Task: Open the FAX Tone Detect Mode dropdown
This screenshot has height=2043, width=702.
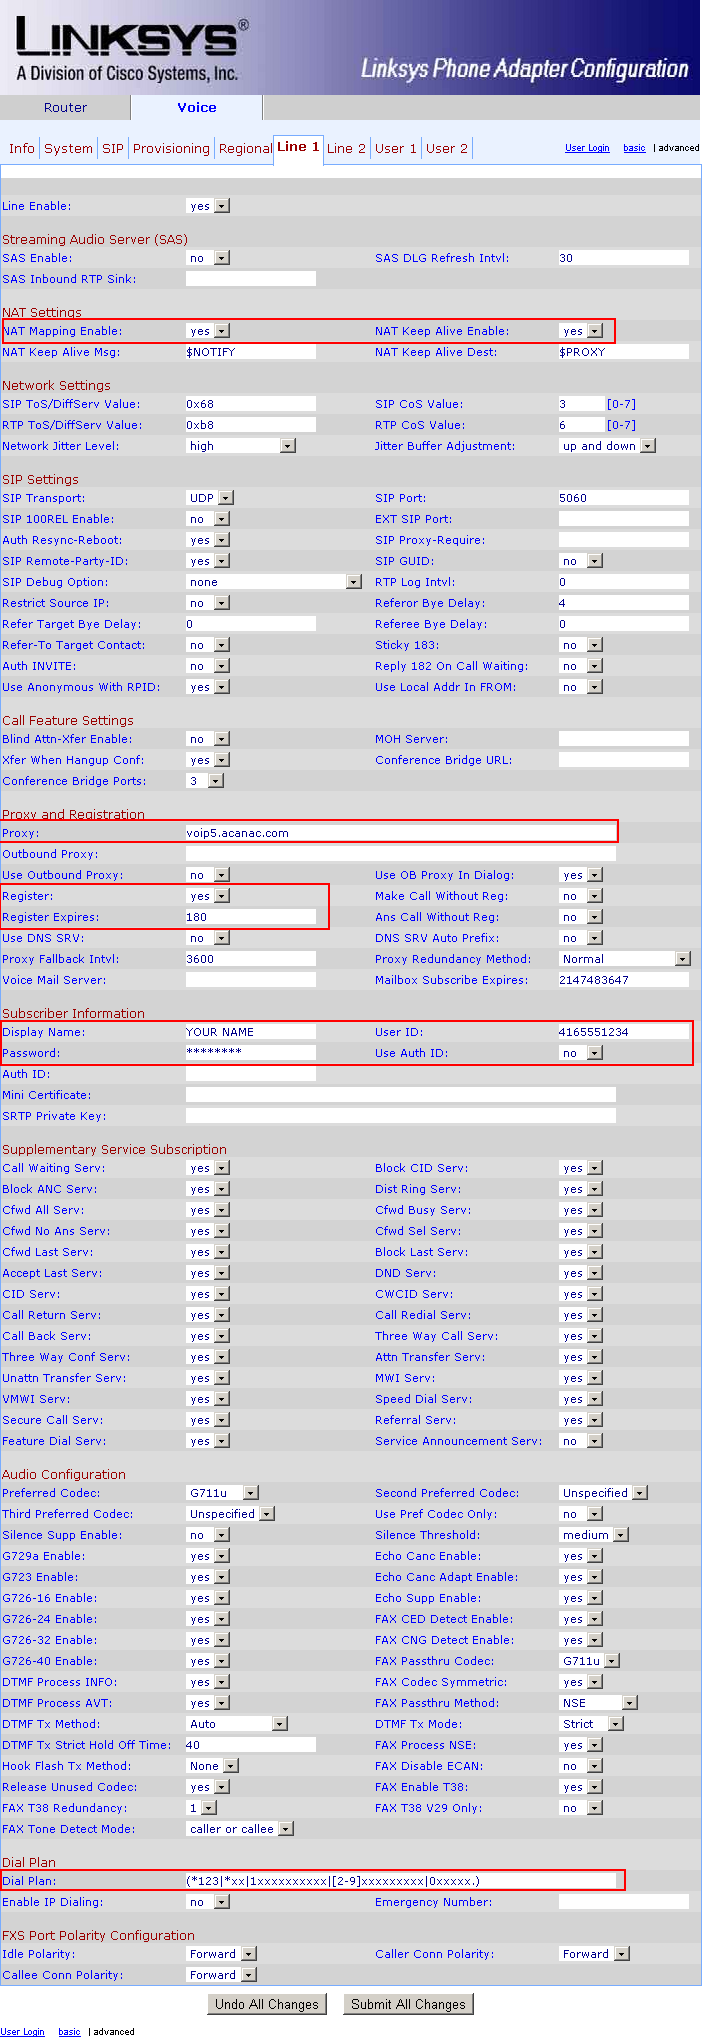Action: [x=240, y=1829]
